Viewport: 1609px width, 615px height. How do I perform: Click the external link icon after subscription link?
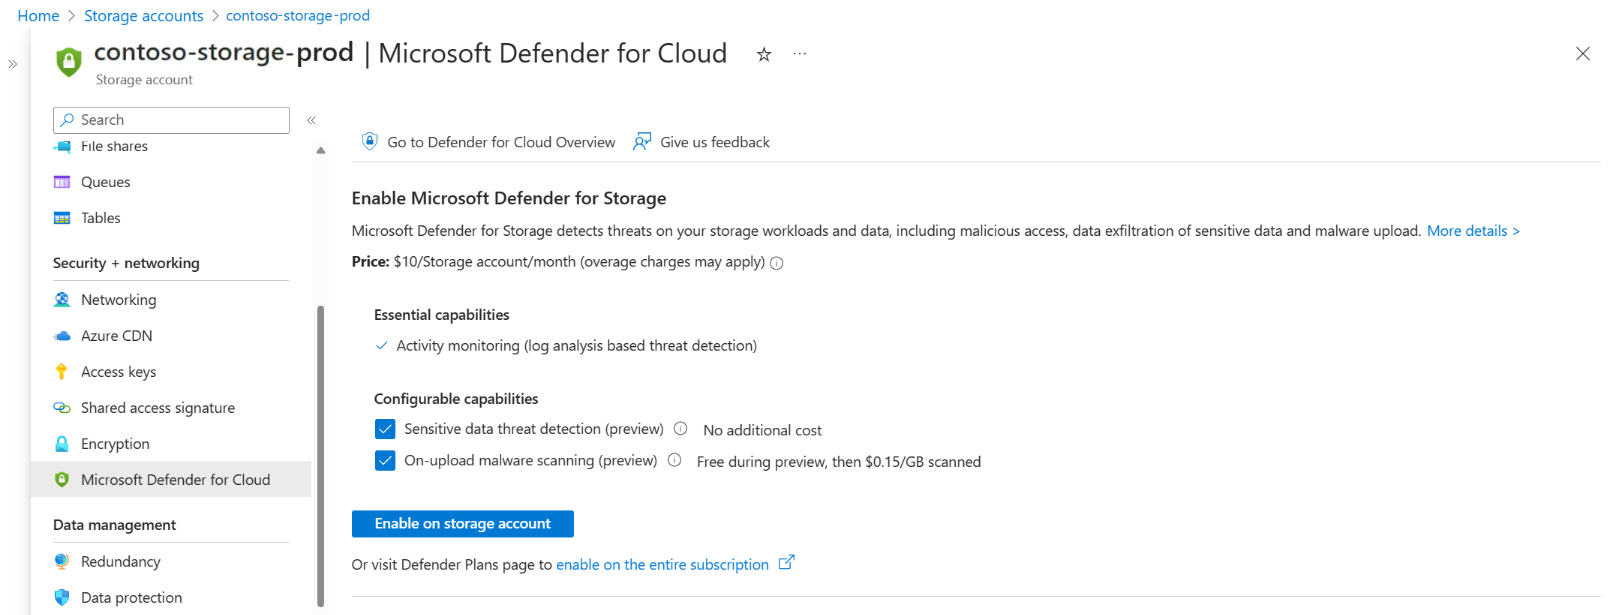pos(786,563)
